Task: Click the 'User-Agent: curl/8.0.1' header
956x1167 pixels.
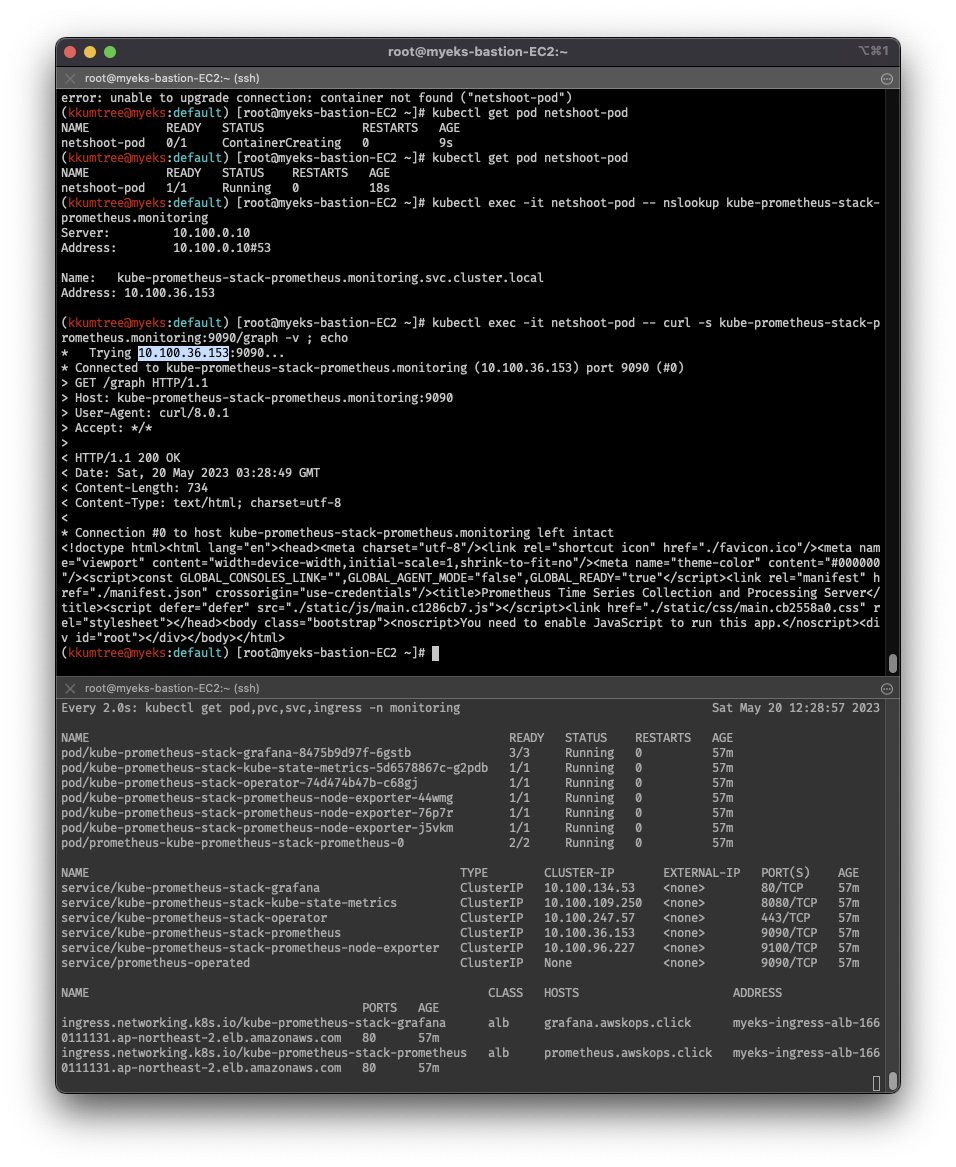Action: [x=145, y=413]
